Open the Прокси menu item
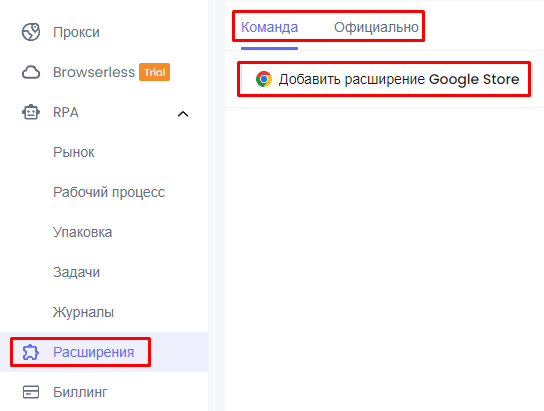544x411 pixels. pos(76,32)
